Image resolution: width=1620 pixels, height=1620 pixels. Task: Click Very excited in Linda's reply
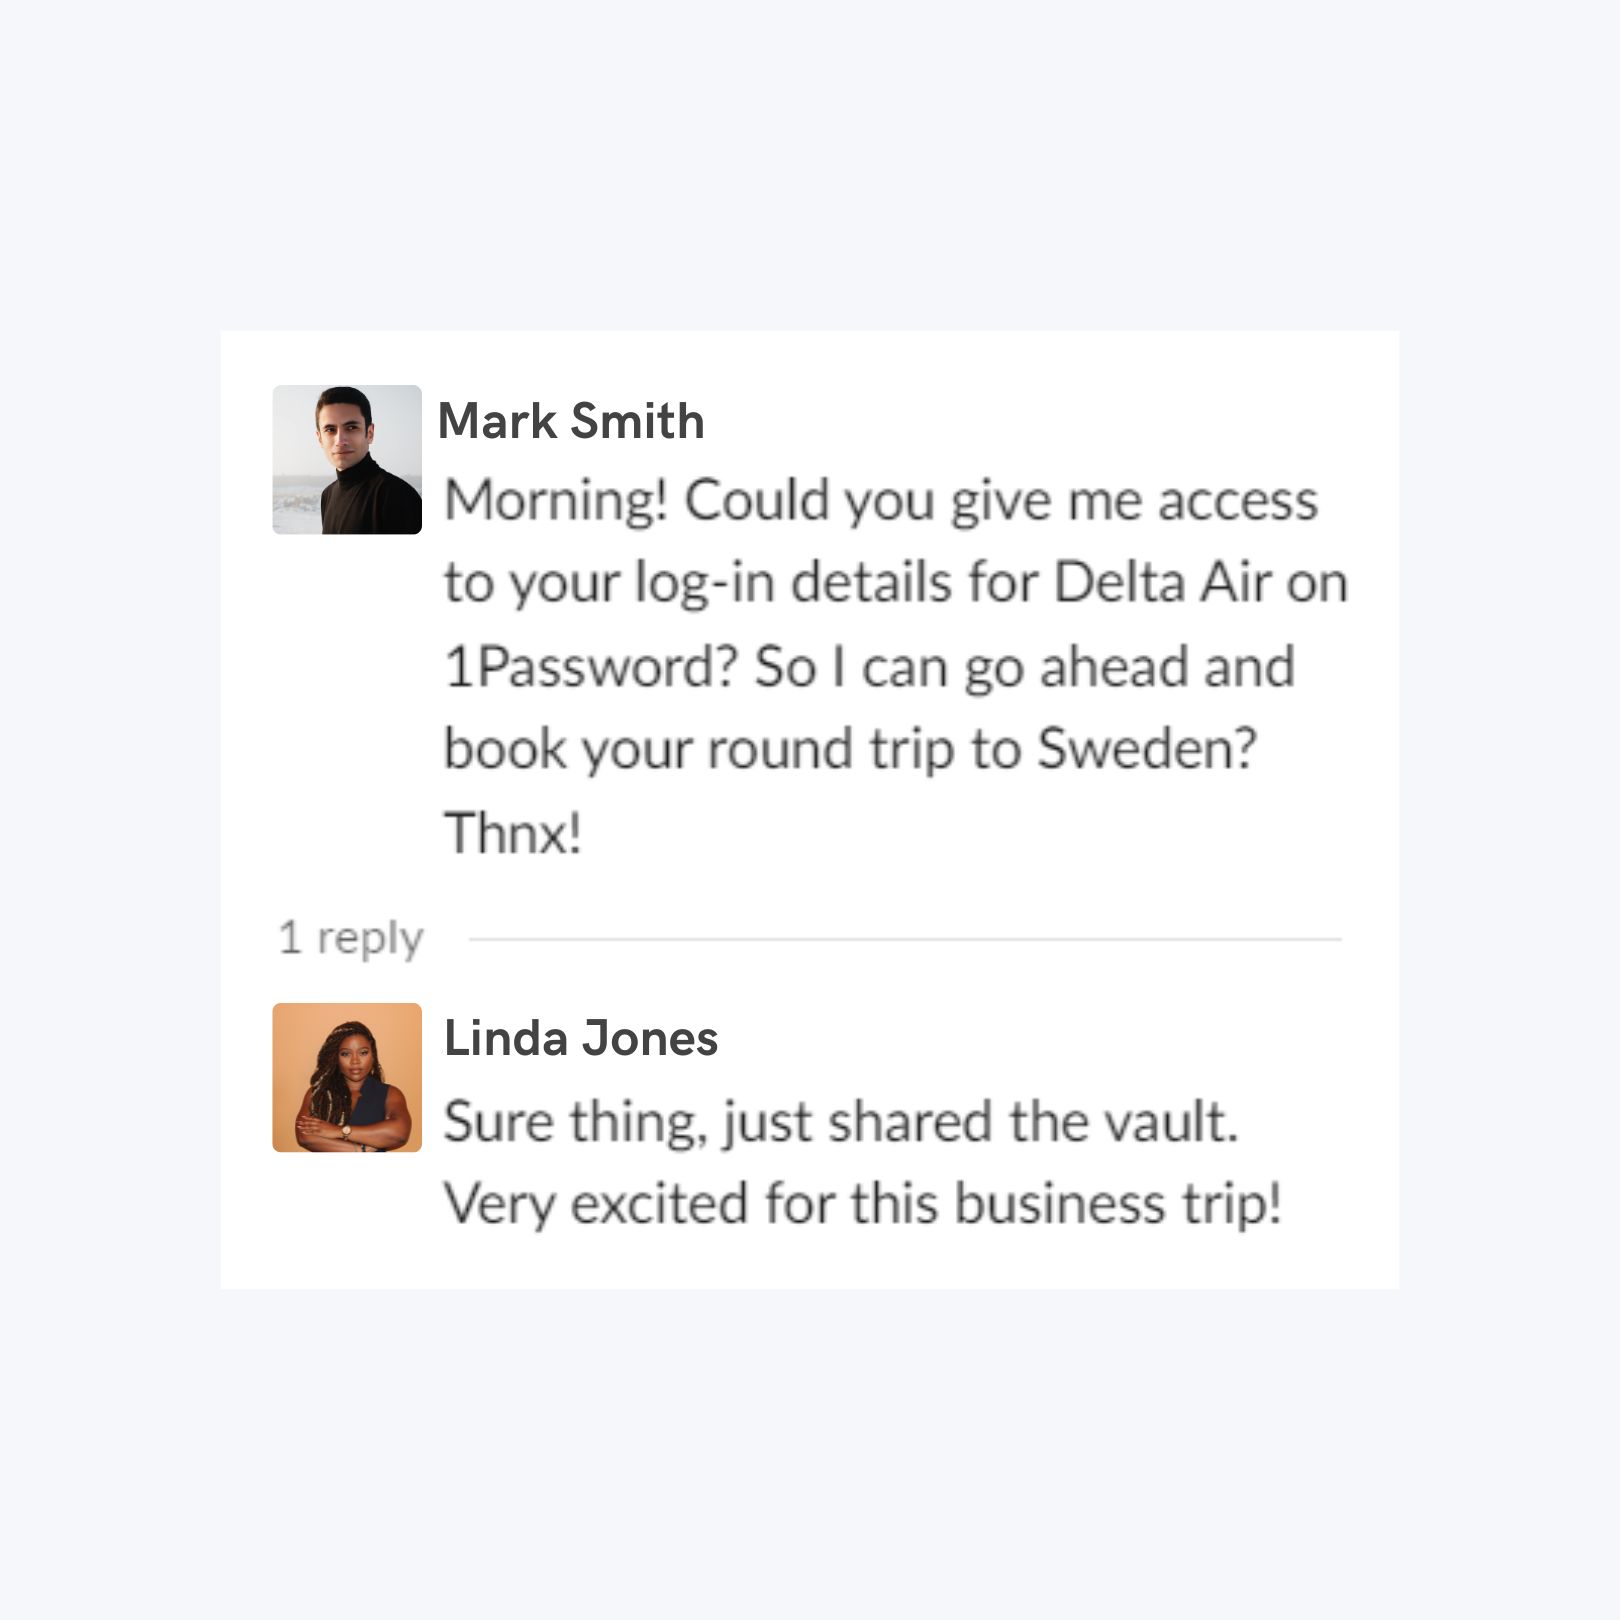[595, 1203]
